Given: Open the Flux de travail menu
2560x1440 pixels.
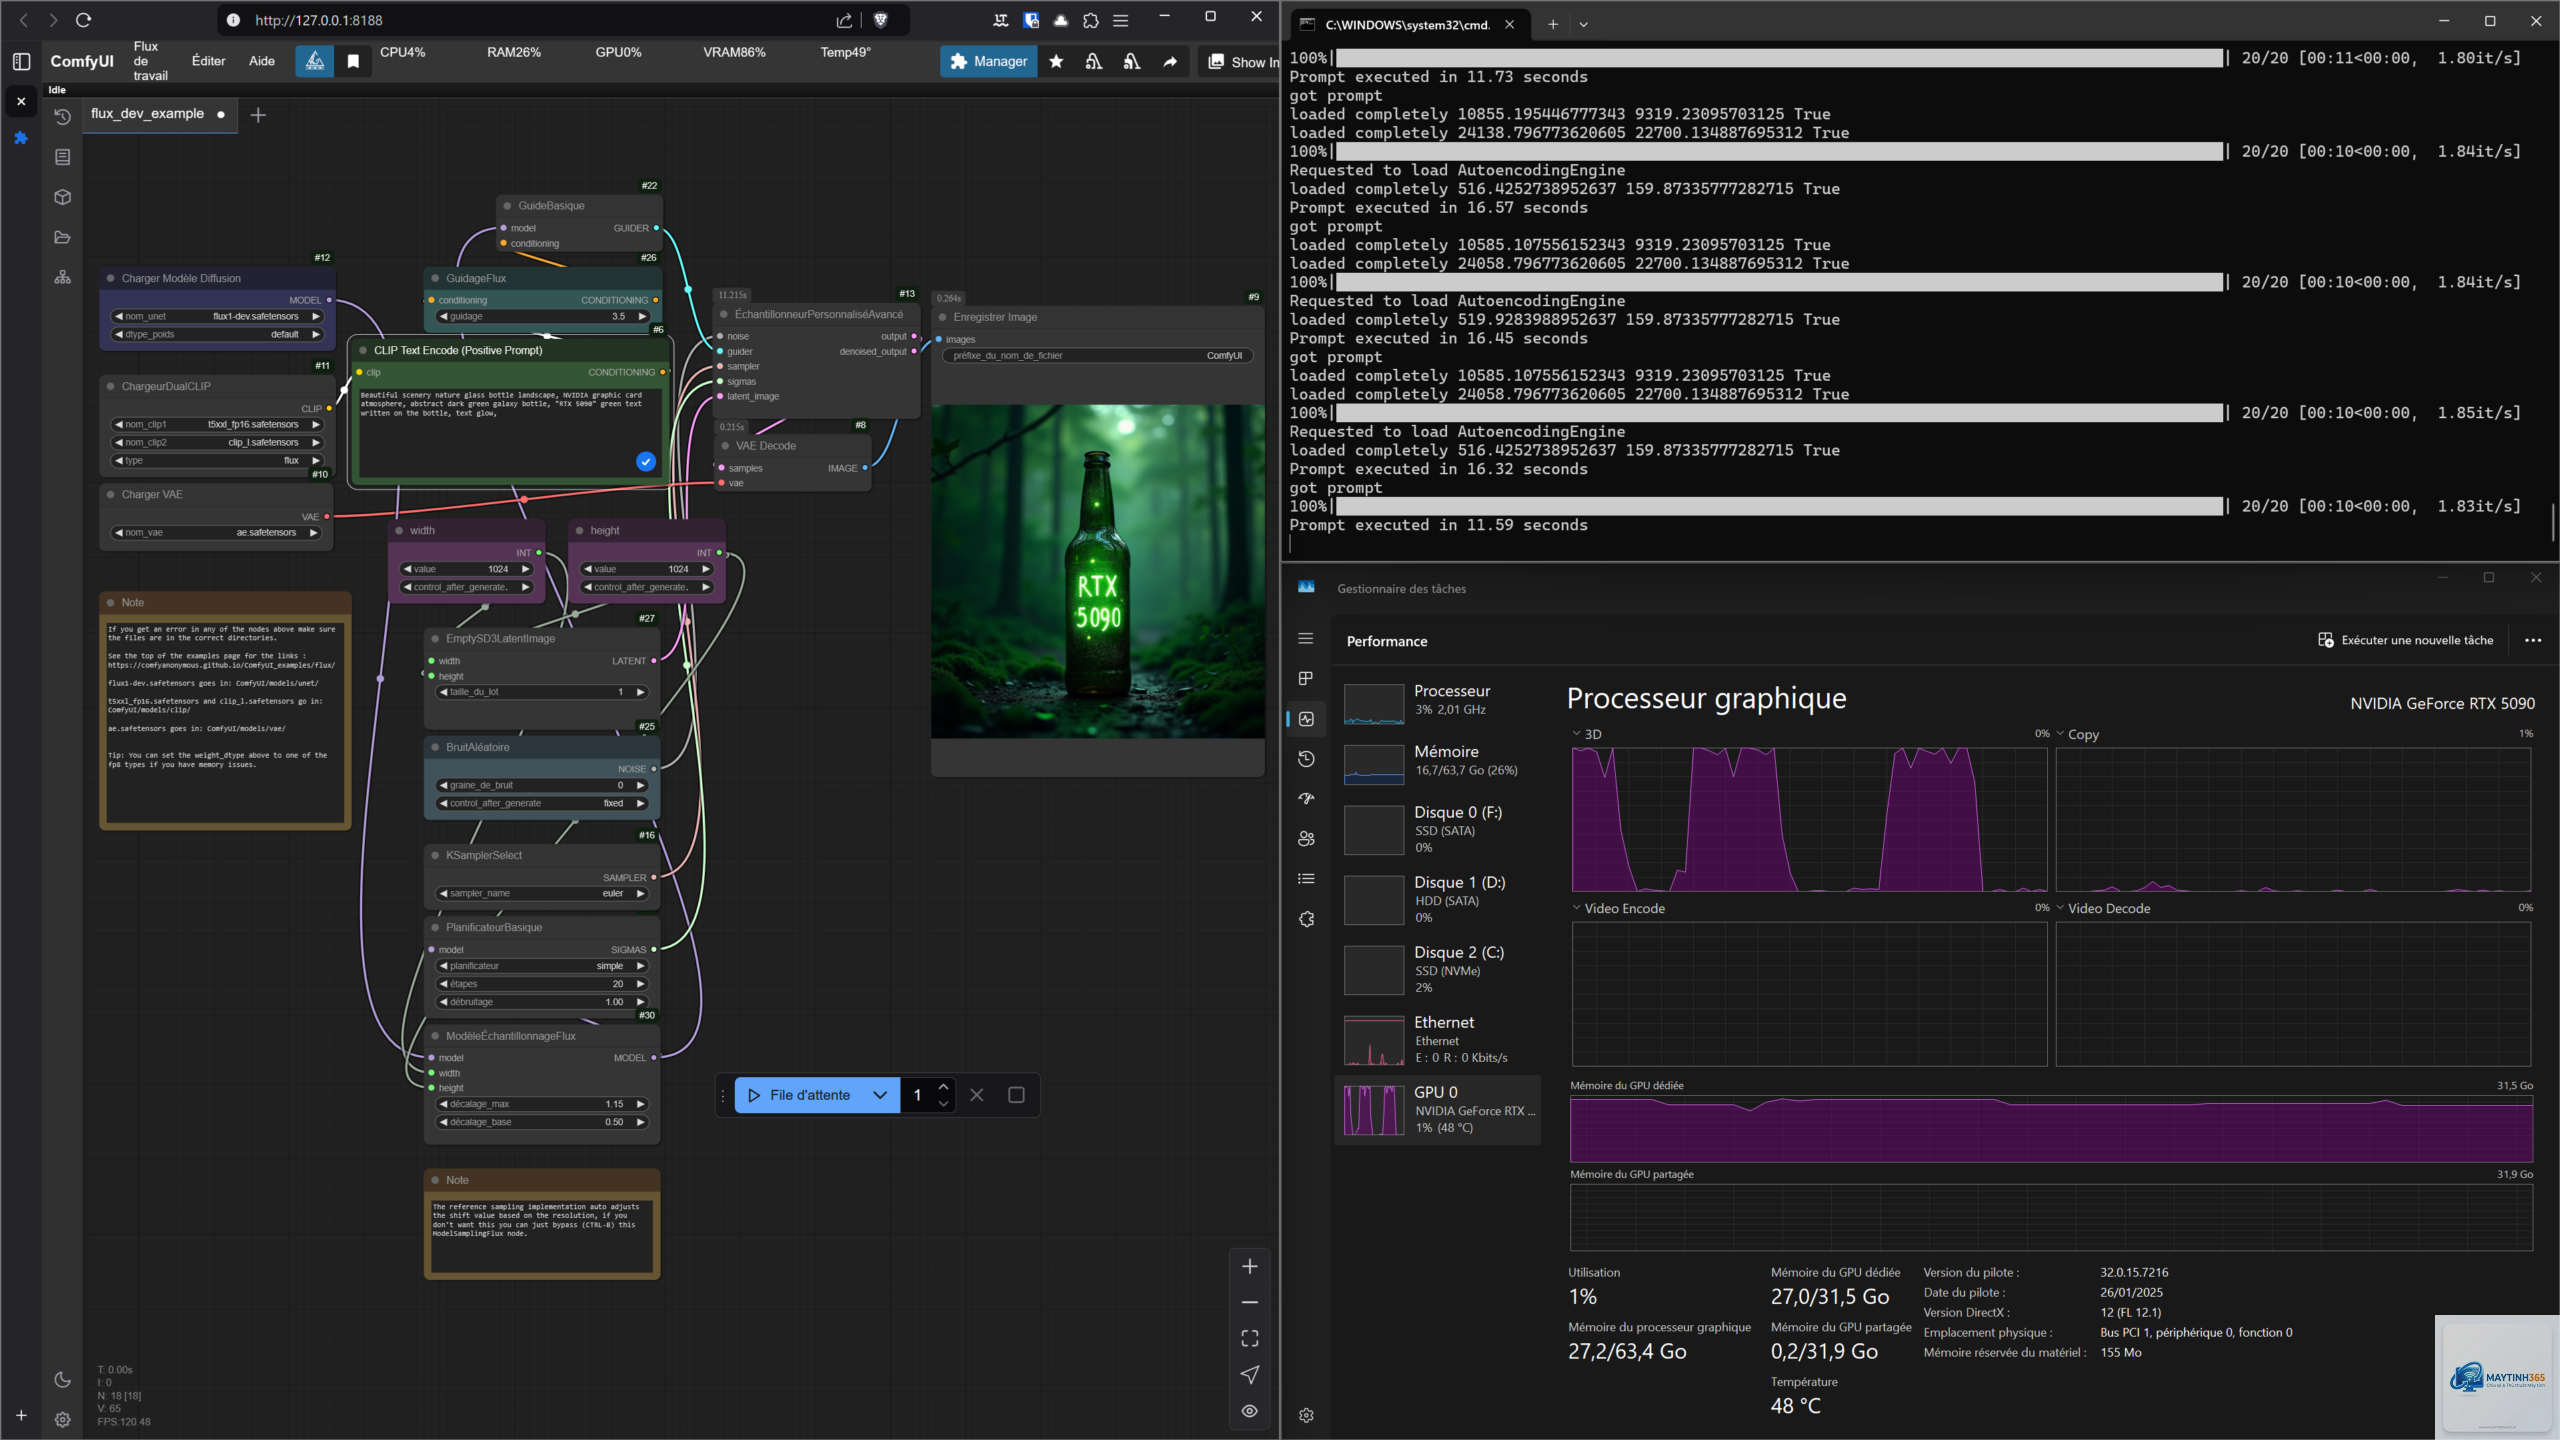Looking at the screenshot, I should [151, 61].
